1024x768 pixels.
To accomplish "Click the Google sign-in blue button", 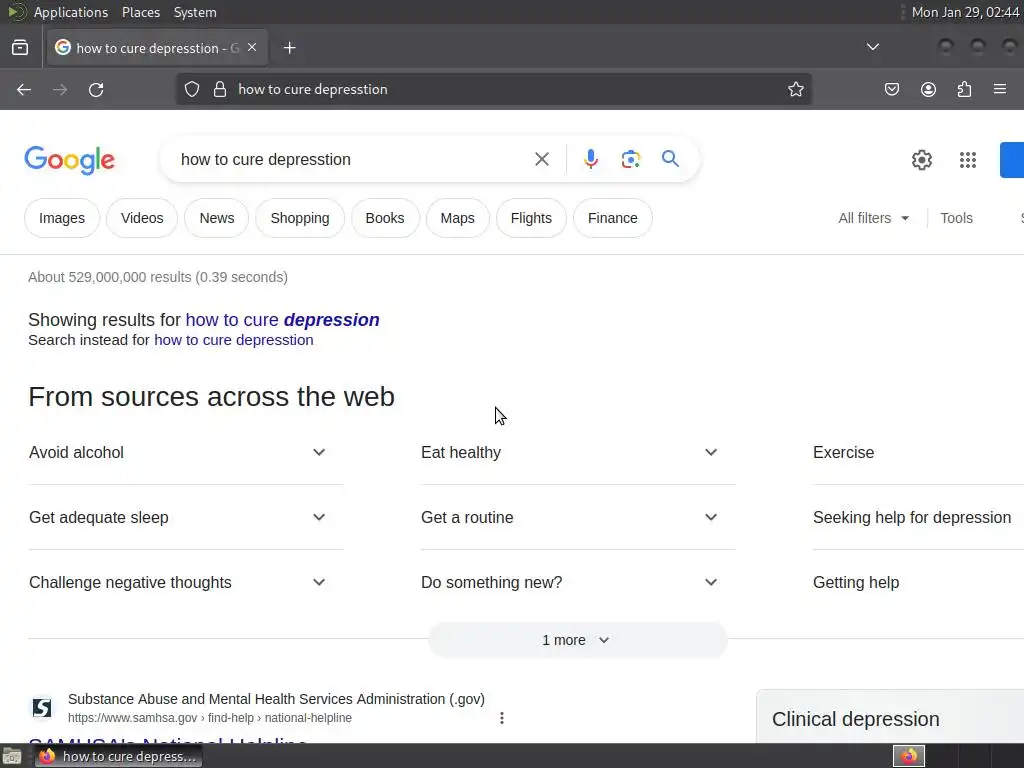I will pyautogui.click(x=1012, y=160).
